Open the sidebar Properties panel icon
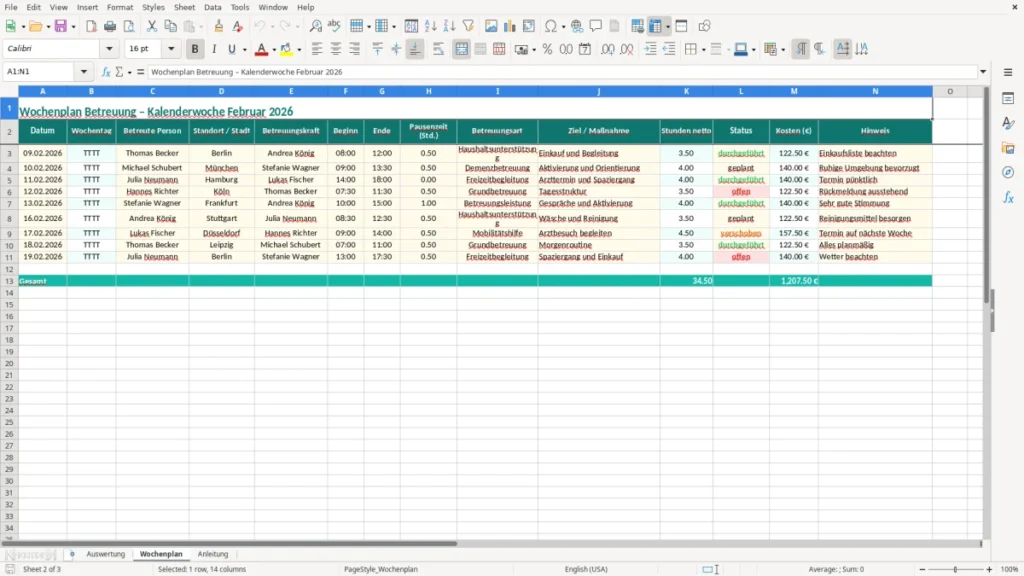The image size is (1024, 576). pyautogui.click(x=1008, y=98)
